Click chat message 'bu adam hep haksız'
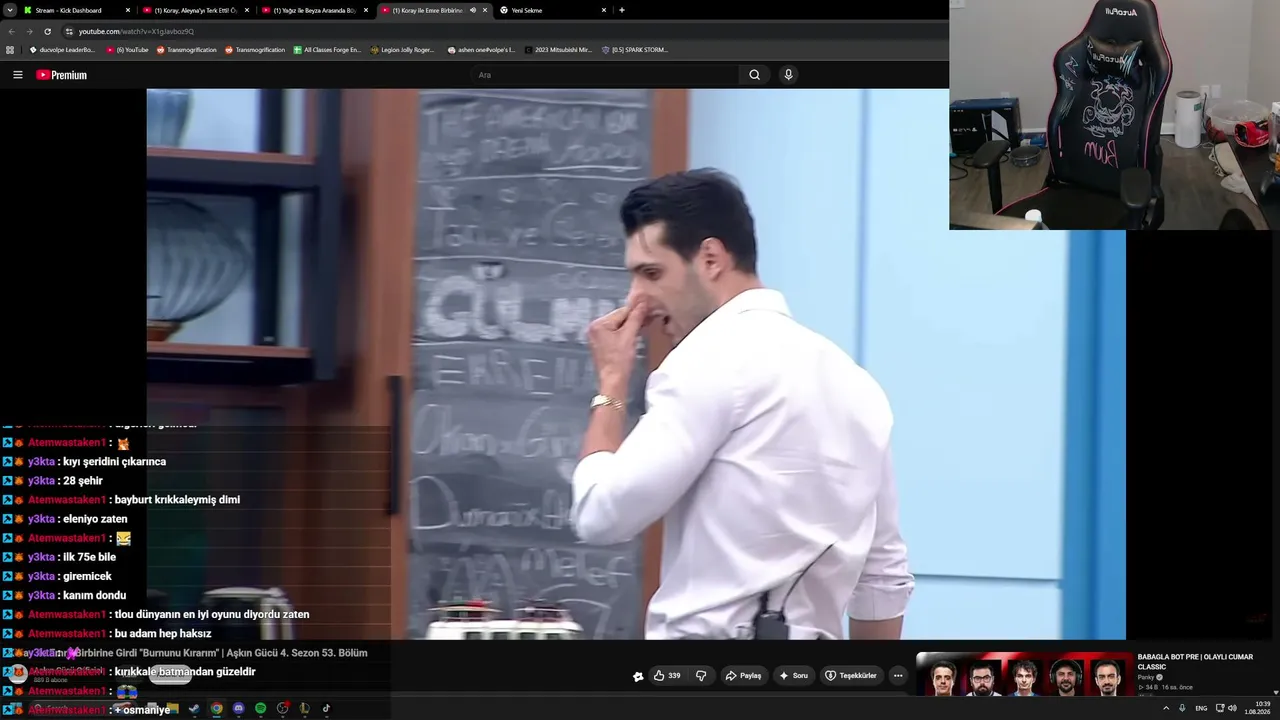Image resolution: width=1280 pixels, height=720 pixels. (163, 634)
